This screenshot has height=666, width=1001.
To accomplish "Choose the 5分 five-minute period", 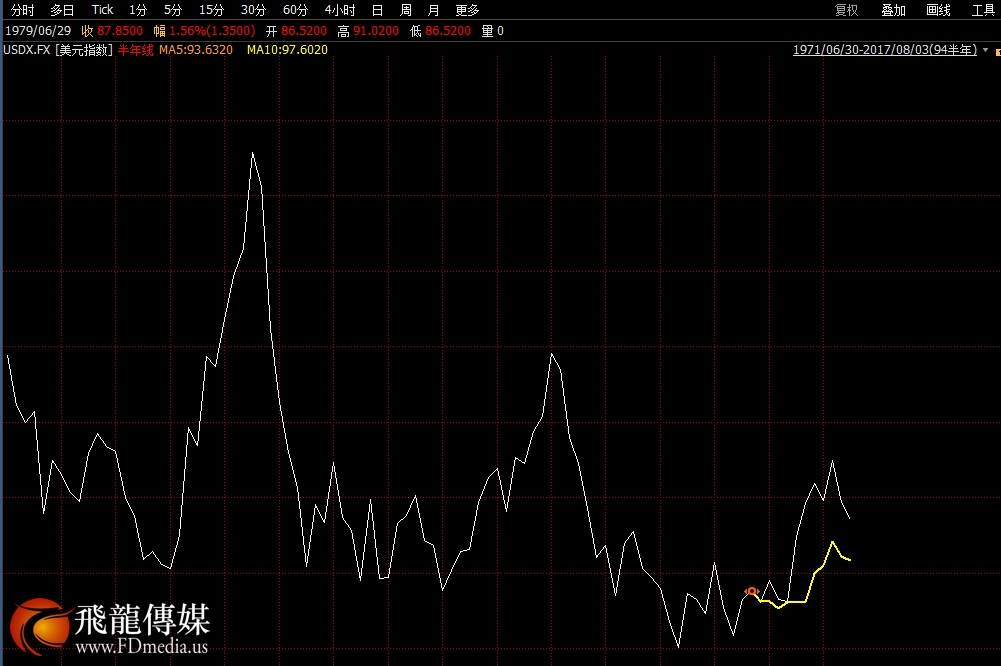I will 173,10.
